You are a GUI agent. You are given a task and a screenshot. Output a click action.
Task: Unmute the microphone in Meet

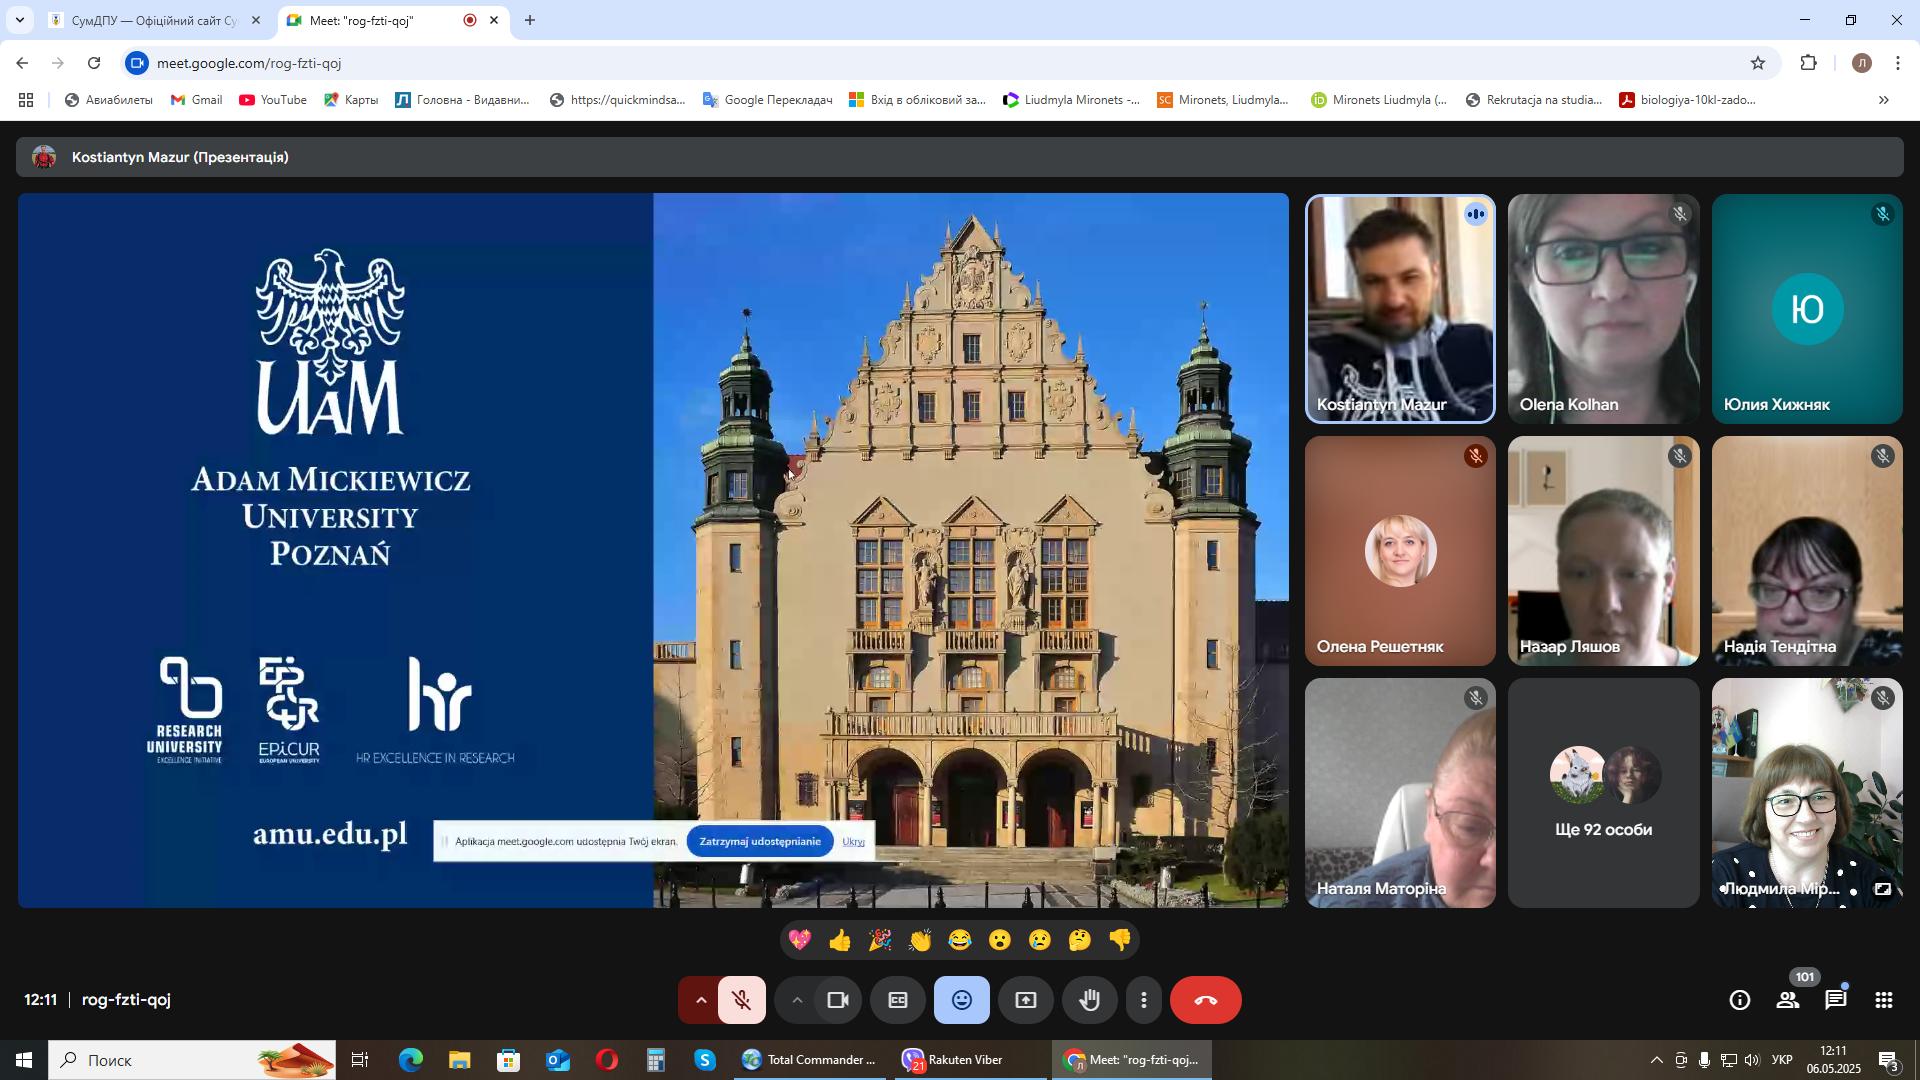pos(741,1000)
